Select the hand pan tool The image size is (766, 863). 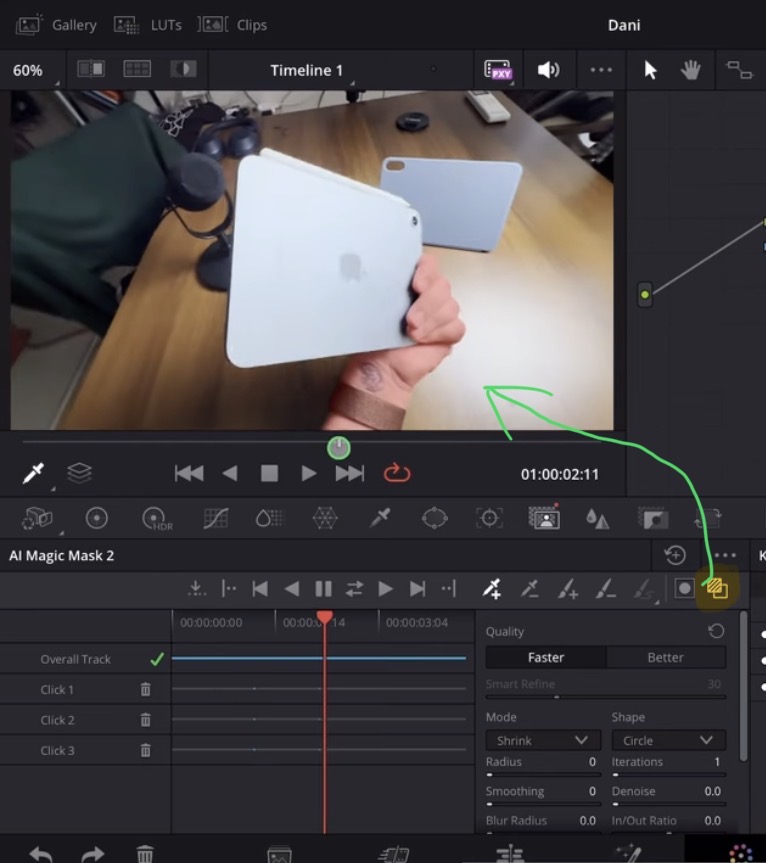tap(691, 70)
